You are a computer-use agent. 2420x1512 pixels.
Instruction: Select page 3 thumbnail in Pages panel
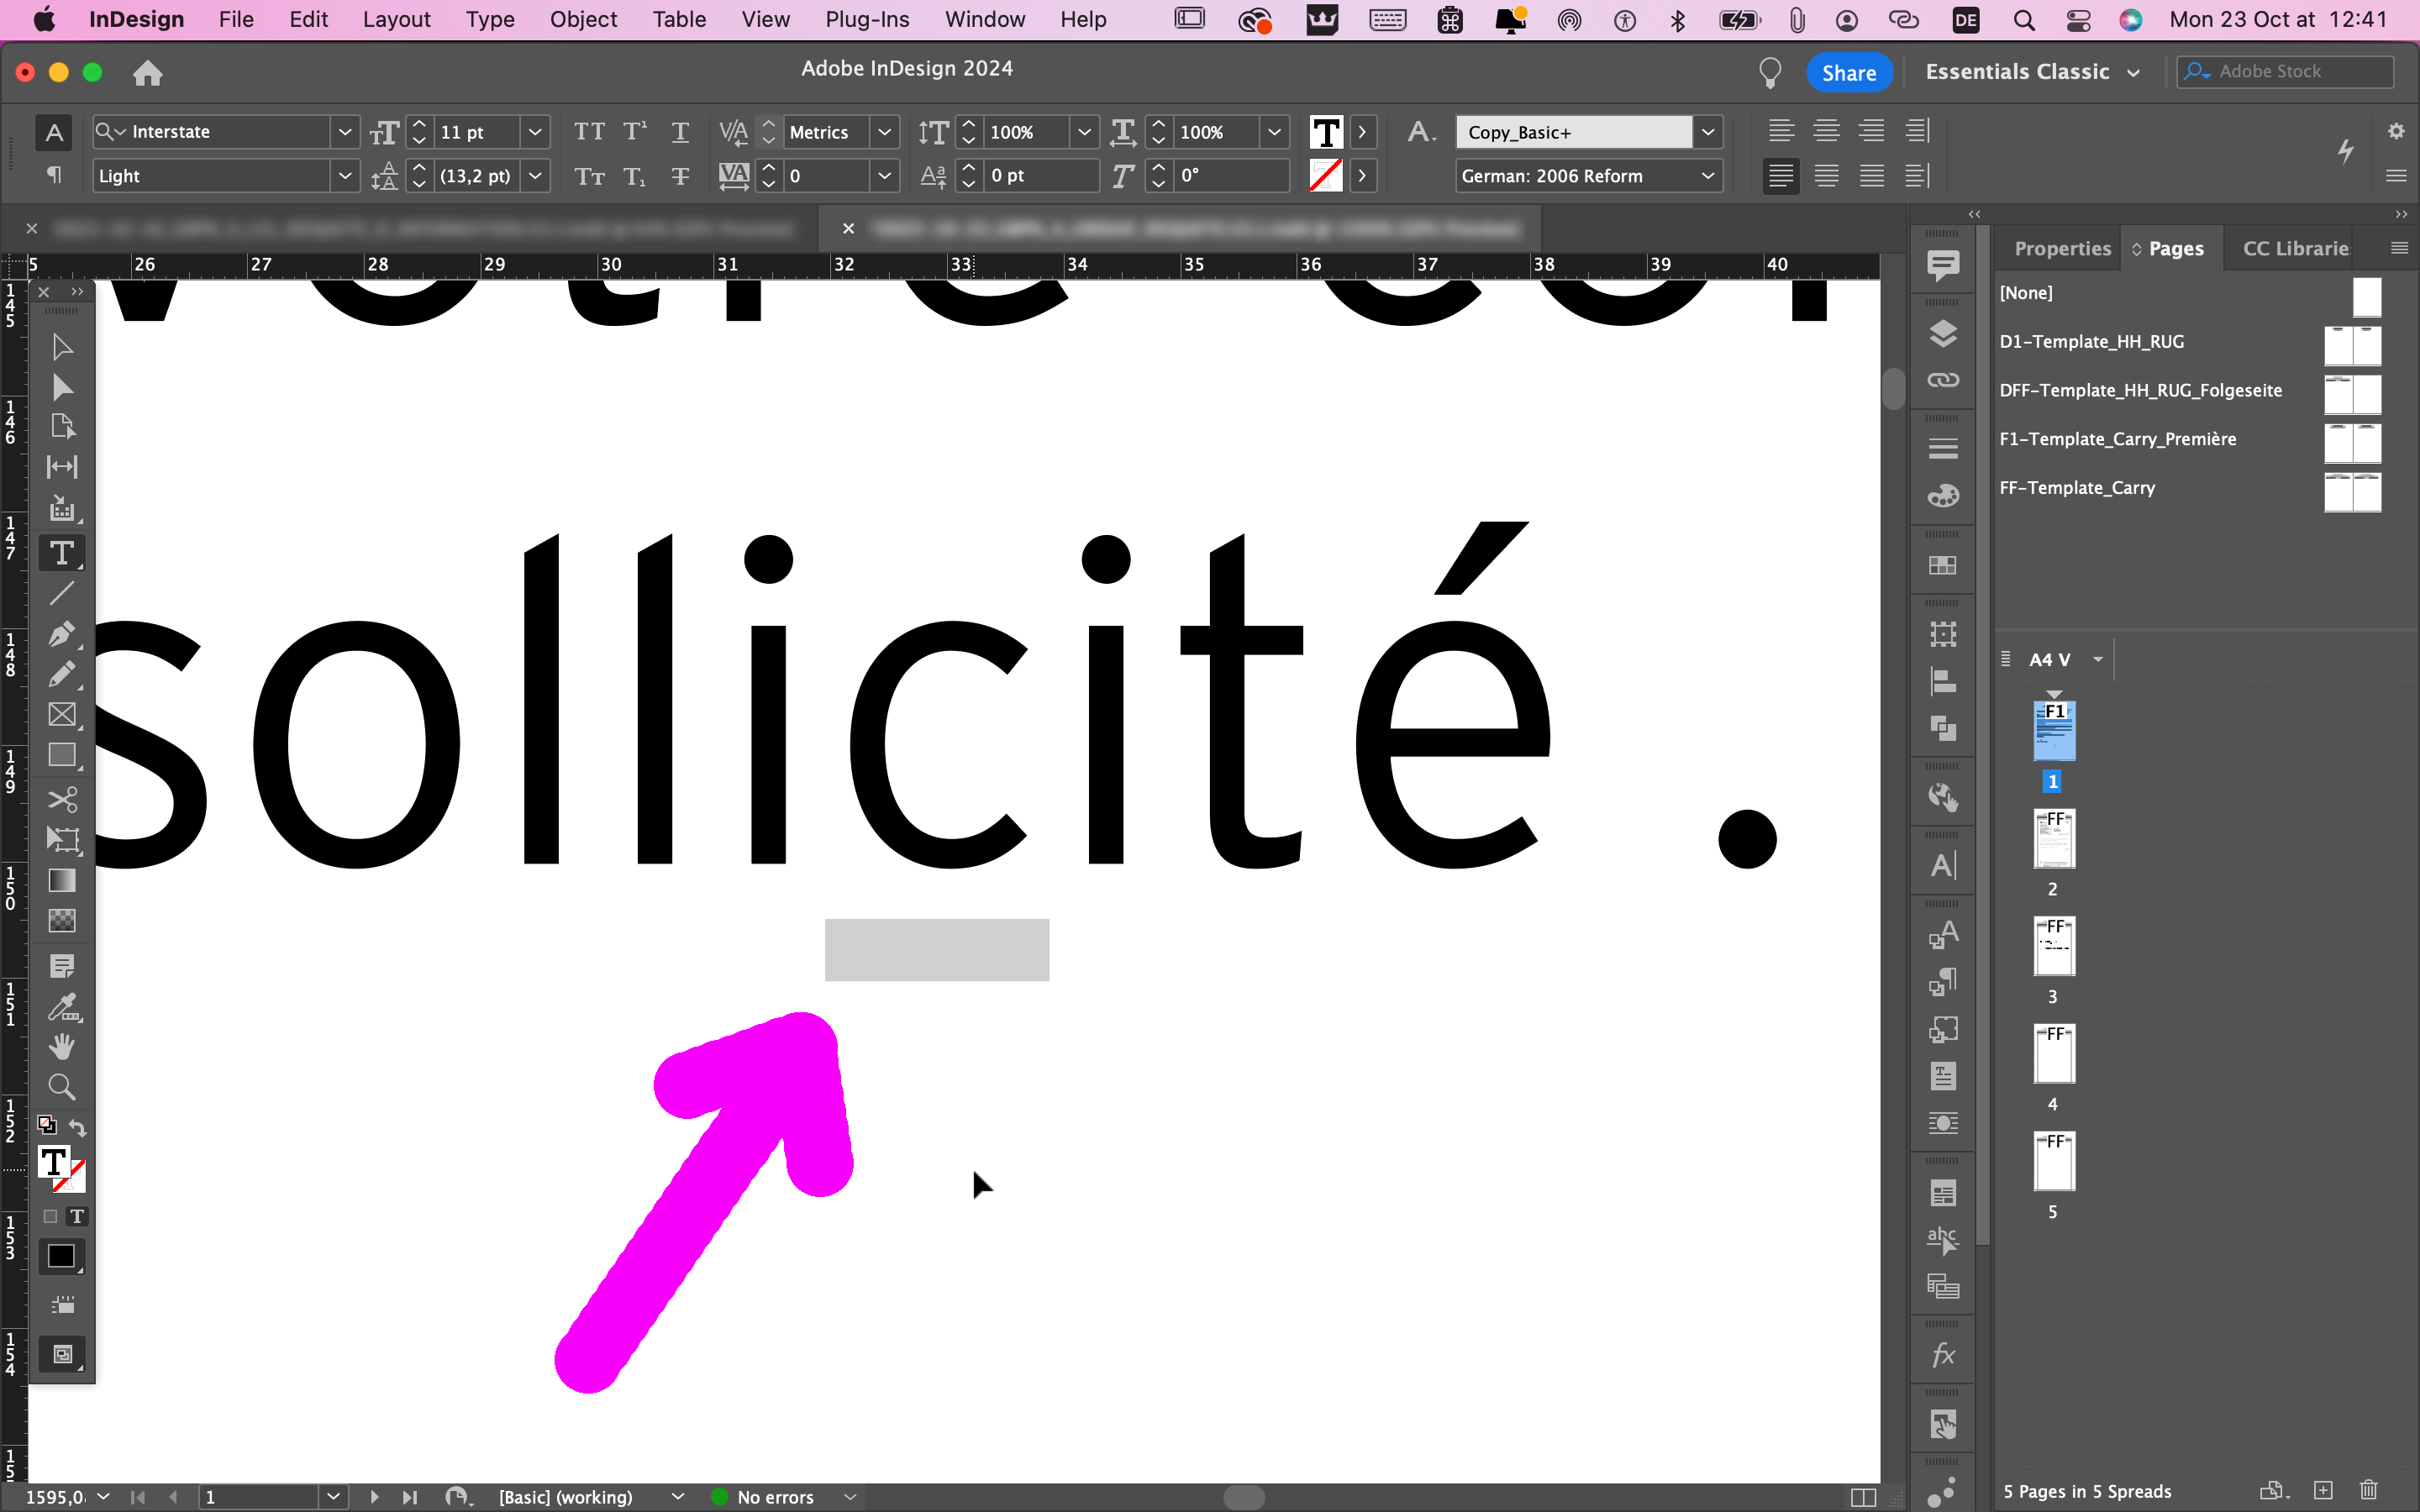2053,945
